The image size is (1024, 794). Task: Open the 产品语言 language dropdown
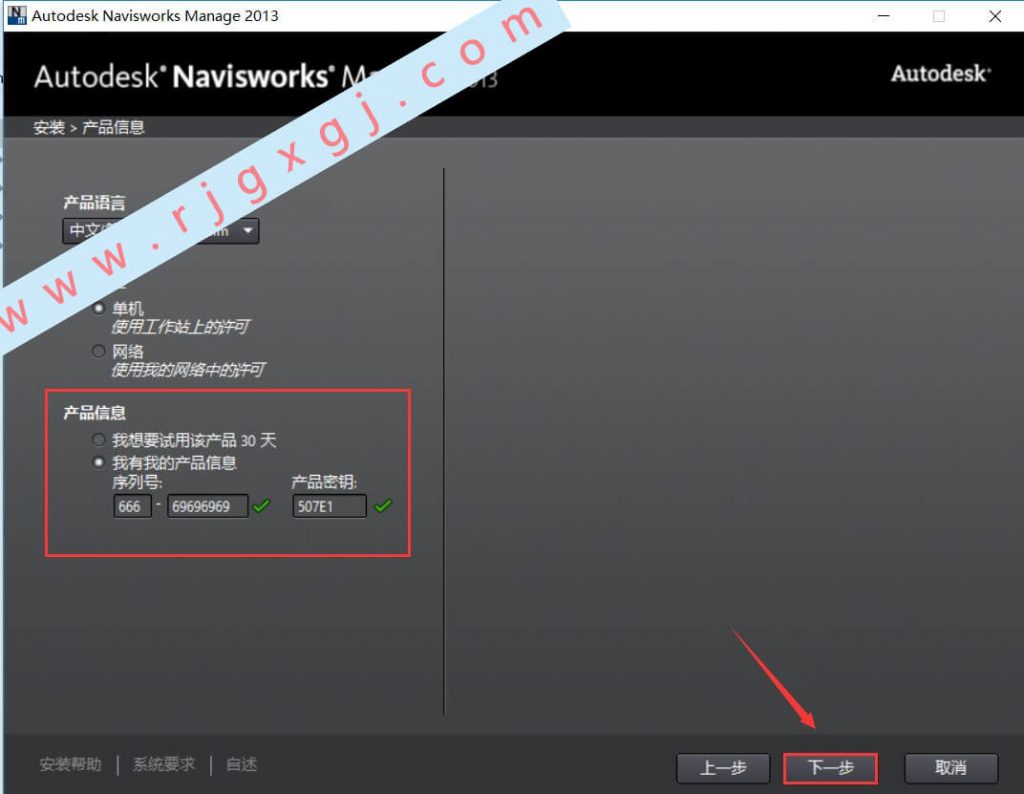tap(161, 230)
